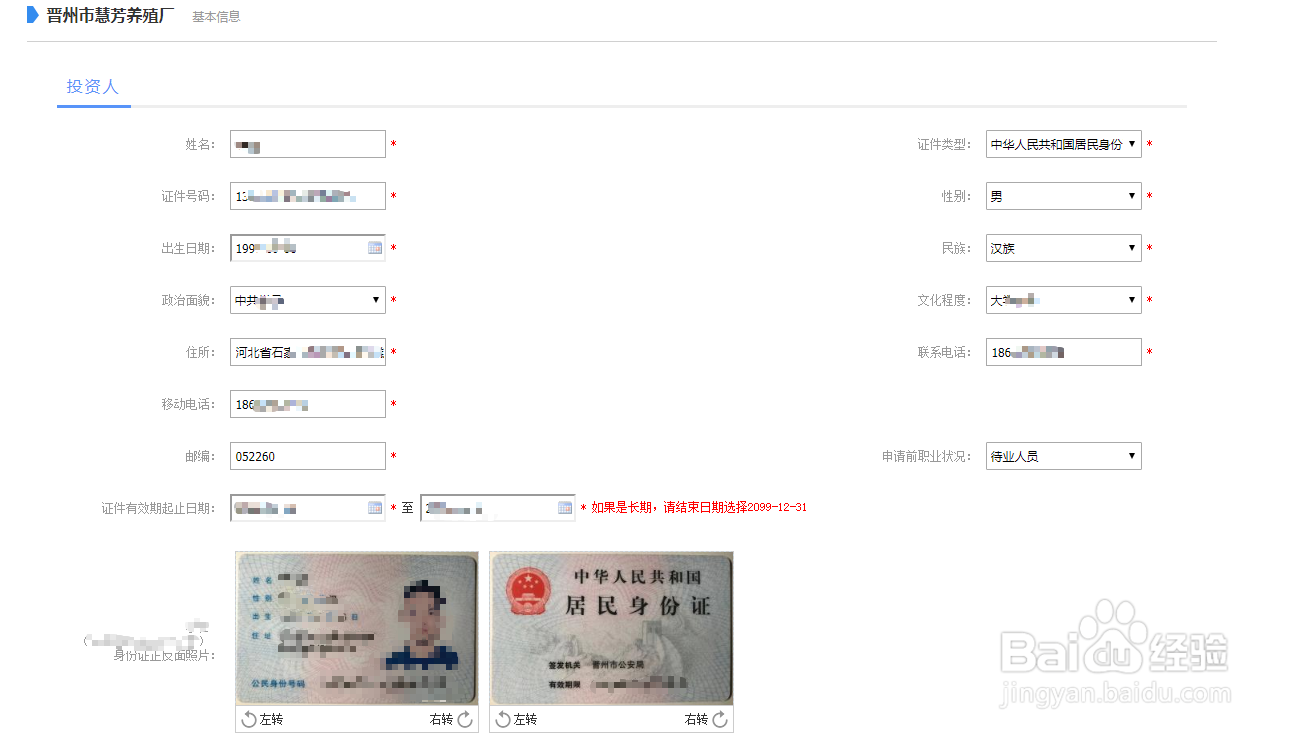
Task: Rotate the ID card portrait photo left
Action: coord(266,719)
